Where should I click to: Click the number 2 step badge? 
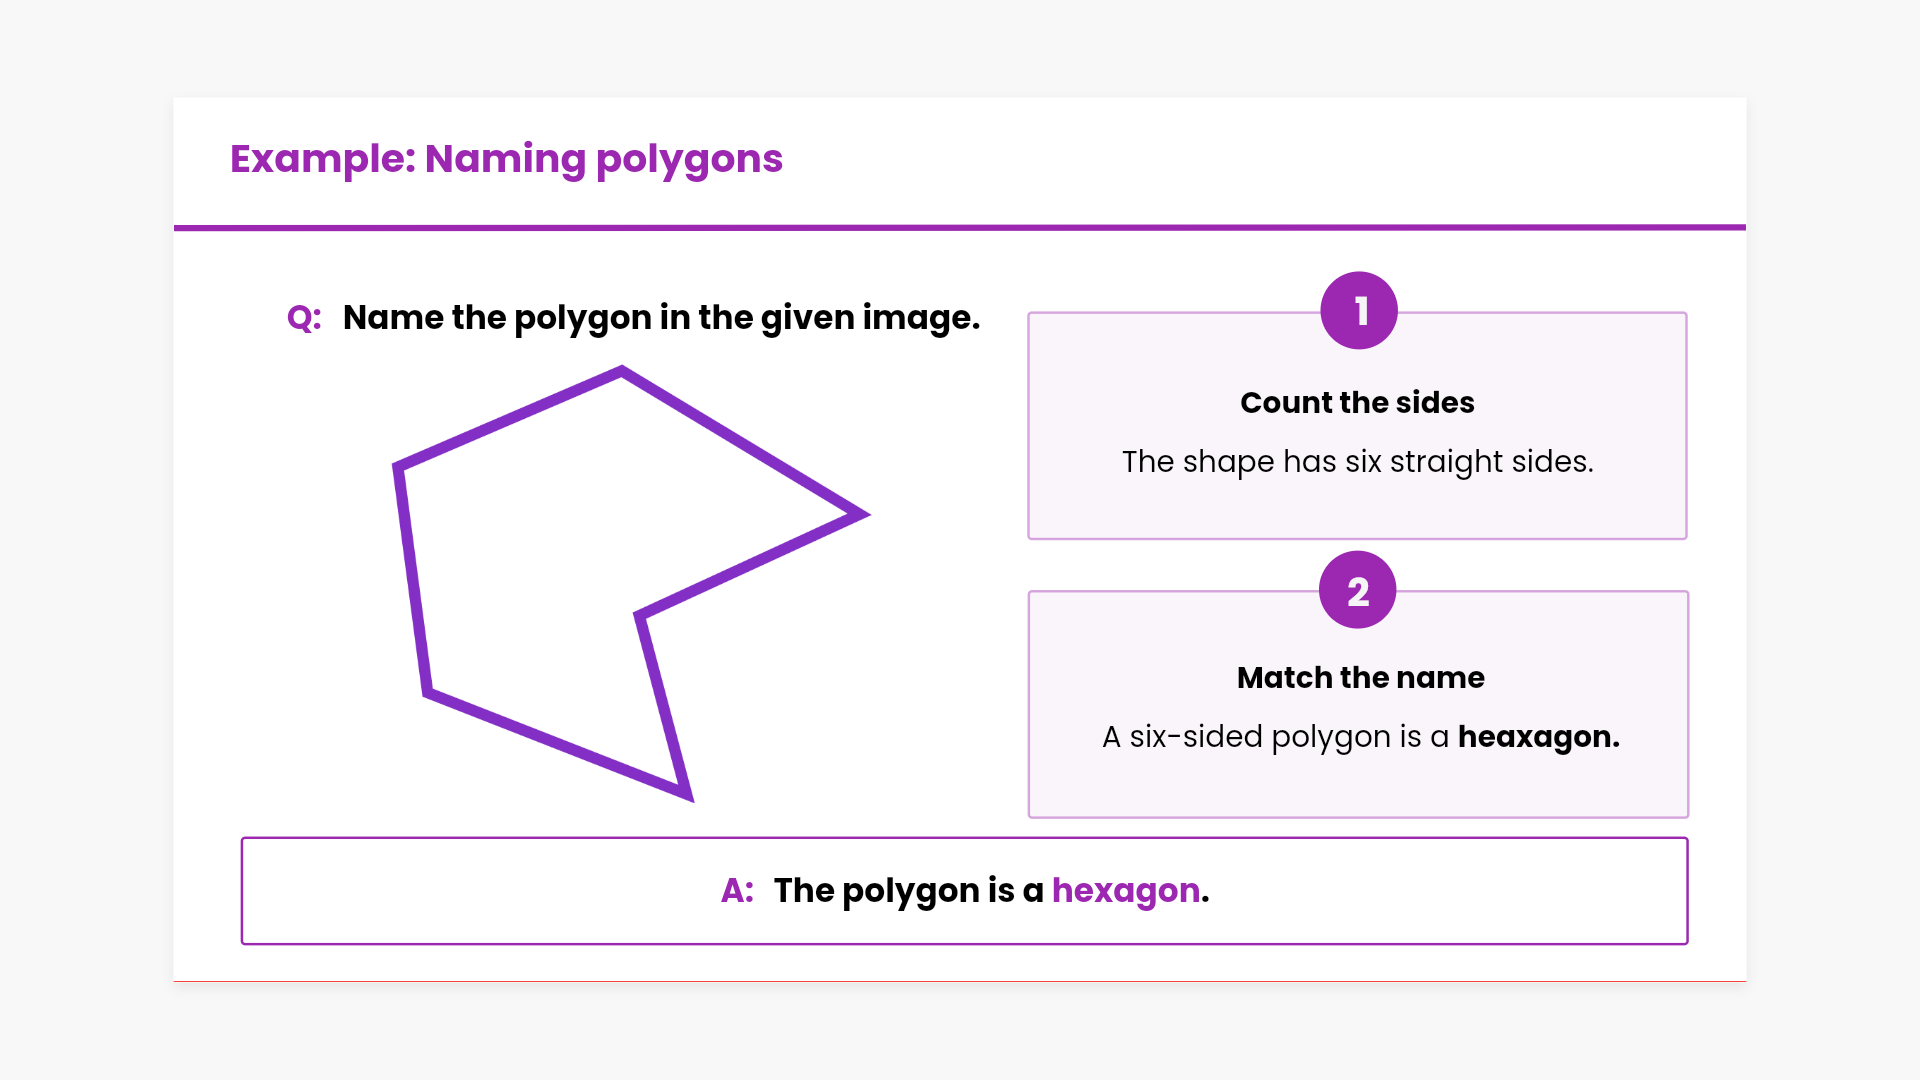pos(1357,590)
